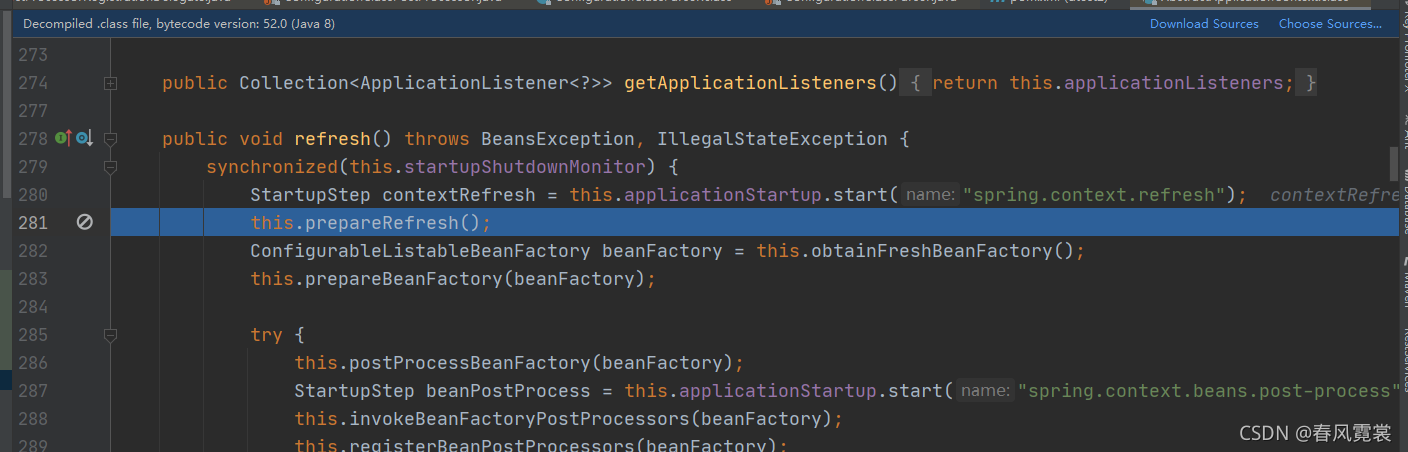Click BeansException in the throws clause
Screen dimensions: 1408x452
click(557, 139)
